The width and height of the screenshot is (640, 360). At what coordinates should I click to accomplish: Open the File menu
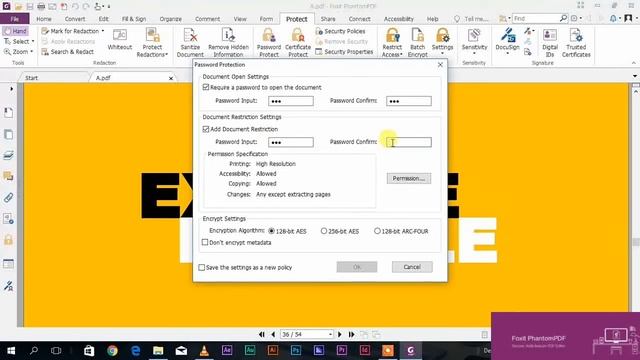point(15,19)
